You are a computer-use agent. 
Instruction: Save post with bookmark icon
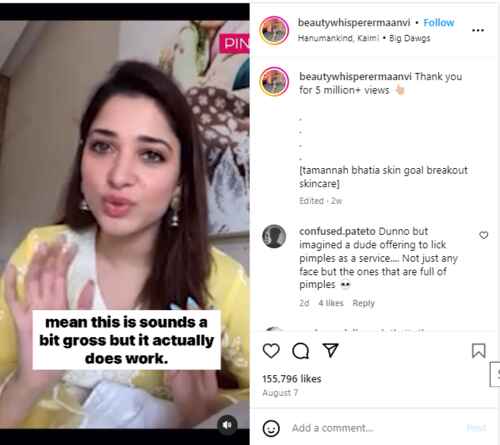(479, 351)
